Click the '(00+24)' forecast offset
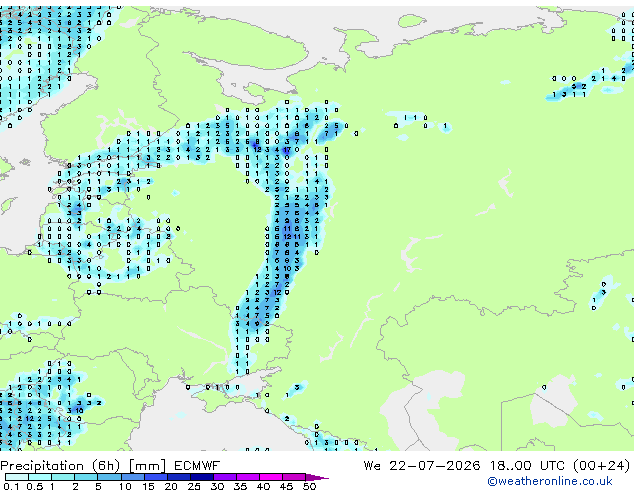 (602, 466)
